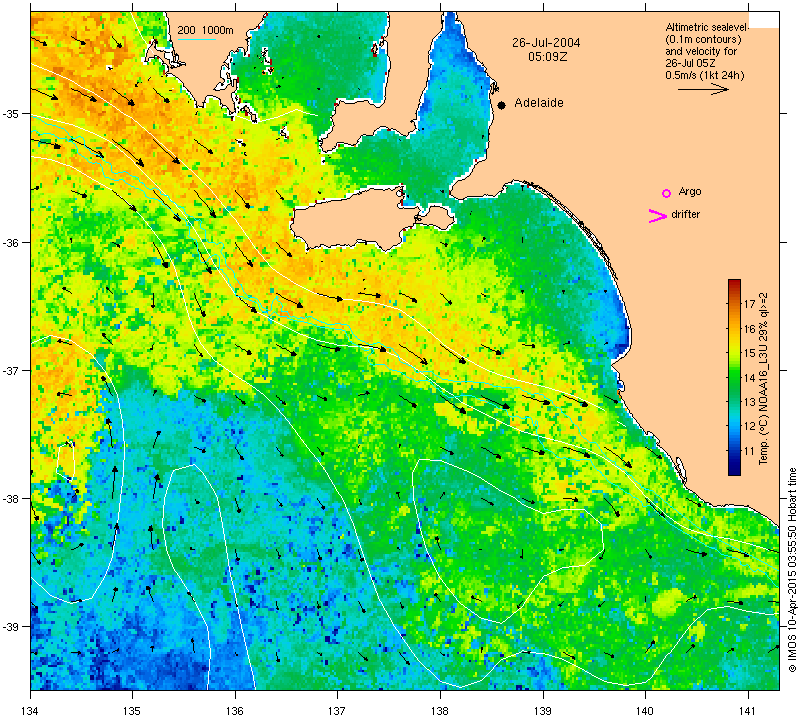
Task: Click the magenta drifter arrowhead legend symbol
Action: click(x=658, y=216)
